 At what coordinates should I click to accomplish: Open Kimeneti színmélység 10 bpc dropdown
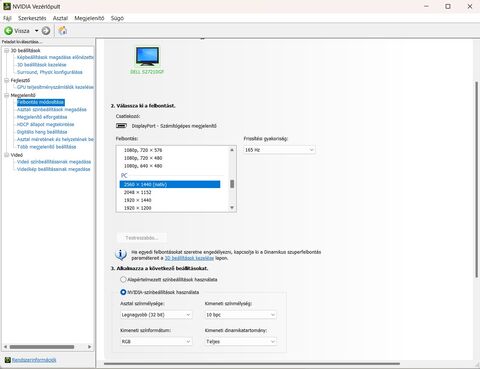[241, 315]
